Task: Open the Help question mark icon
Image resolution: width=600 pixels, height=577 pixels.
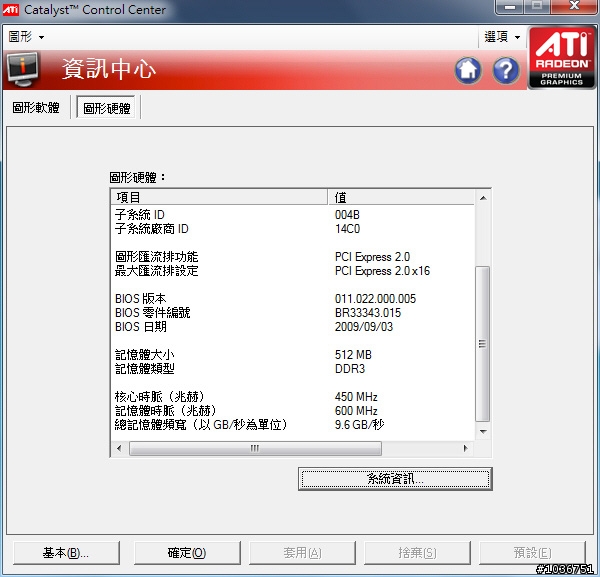Action: (x=506, y=70)
